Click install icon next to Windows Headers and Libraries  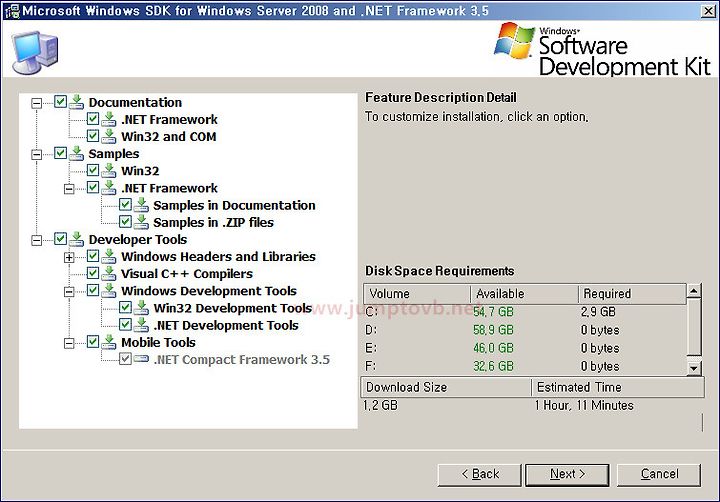click(109, 256)
